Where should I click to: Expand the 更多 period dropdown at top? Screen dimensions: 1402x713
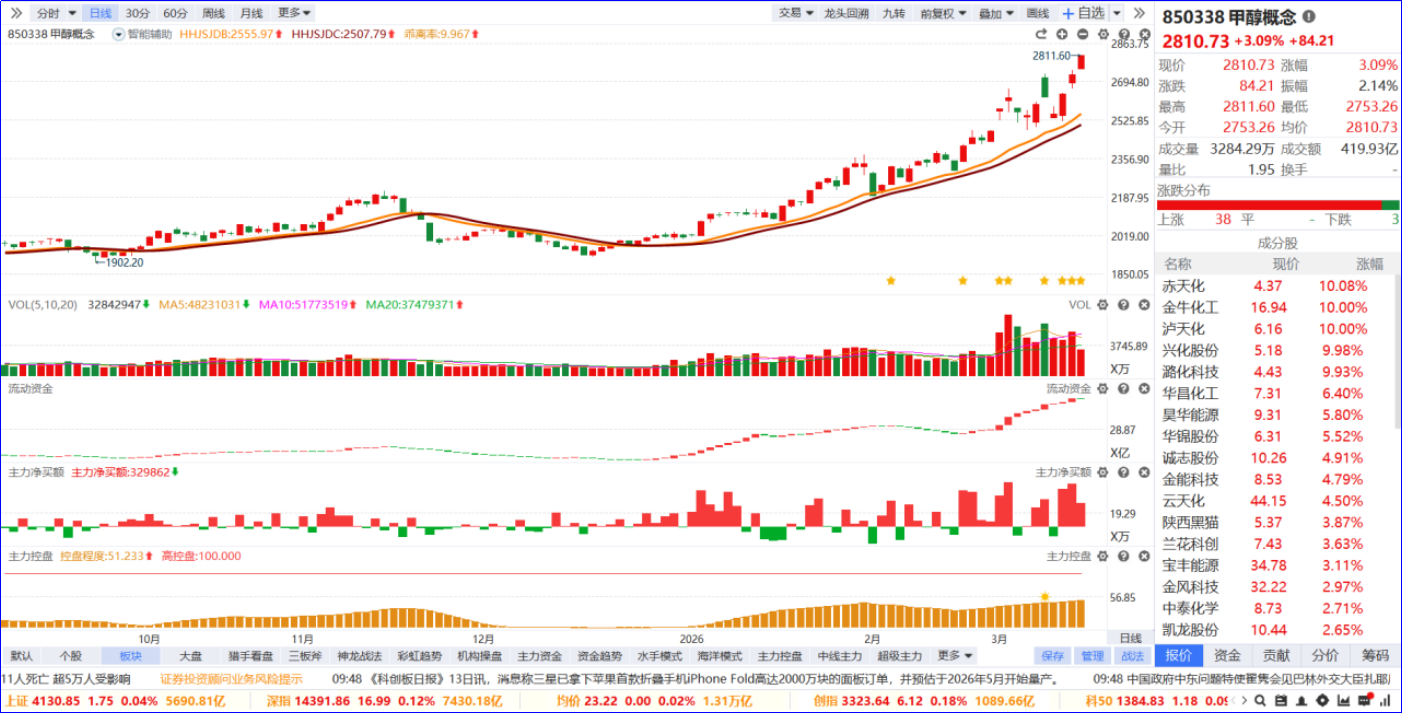point(294,13)
